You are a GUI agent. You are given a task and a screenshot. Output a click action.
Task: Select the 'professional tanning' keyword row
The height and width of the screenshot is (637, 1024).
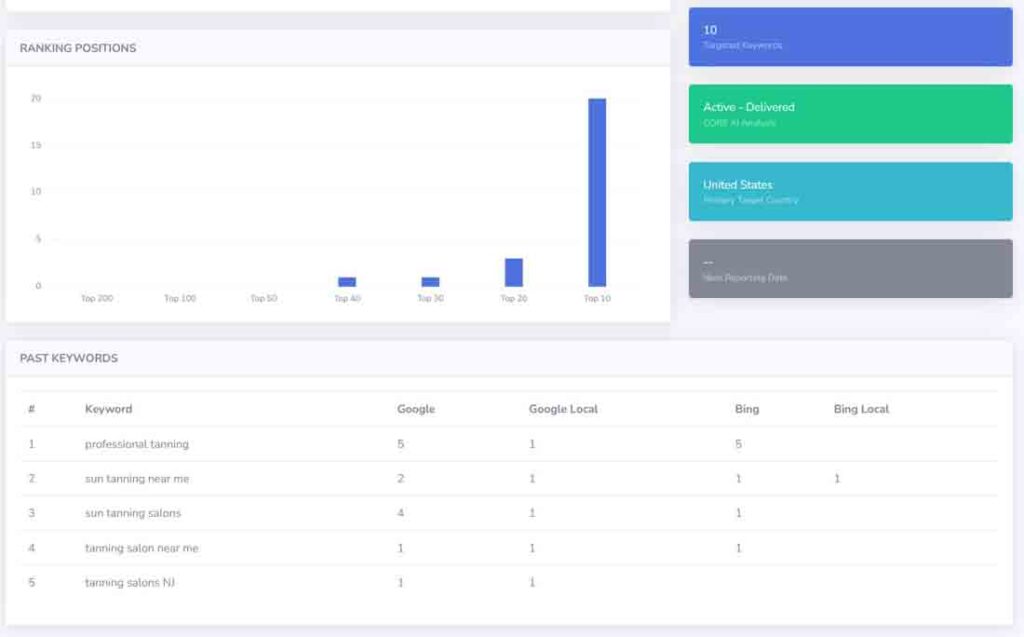click(137, 444)
